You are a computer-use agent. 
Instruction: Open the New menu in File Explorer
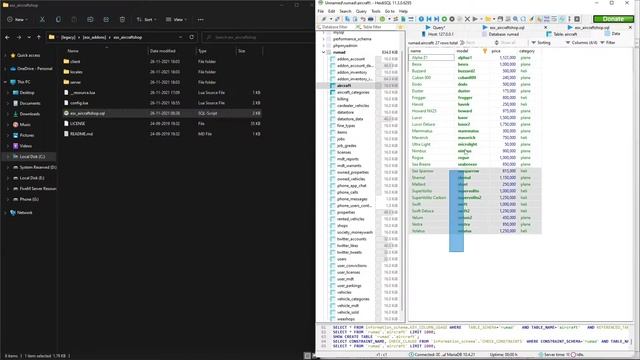tap(18, 20)
